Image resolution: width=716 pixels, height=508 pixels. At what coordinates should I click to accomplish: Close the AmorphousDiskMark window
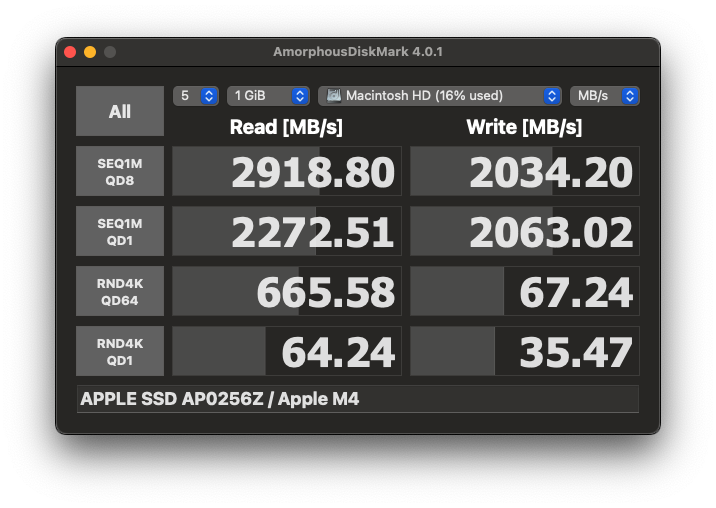point(70,52)
